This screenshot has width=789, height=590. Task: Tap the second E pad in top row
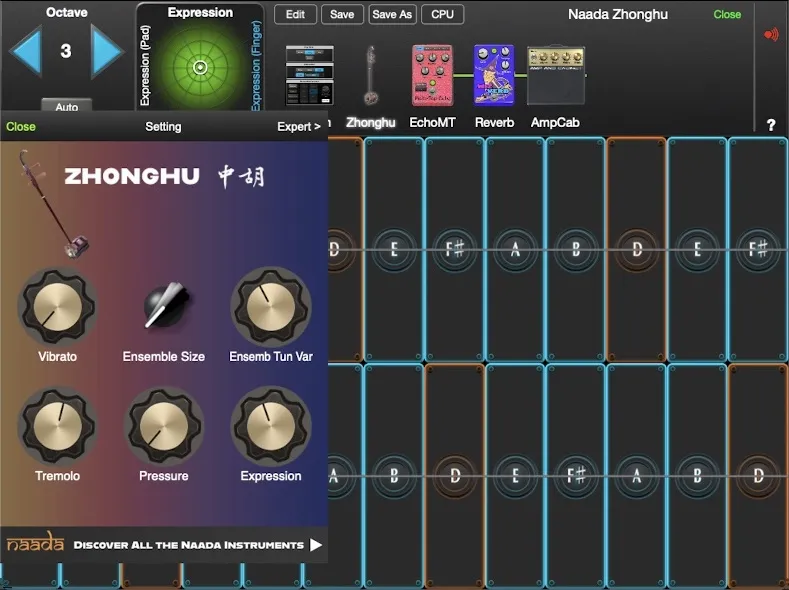[x=697, y=249]
